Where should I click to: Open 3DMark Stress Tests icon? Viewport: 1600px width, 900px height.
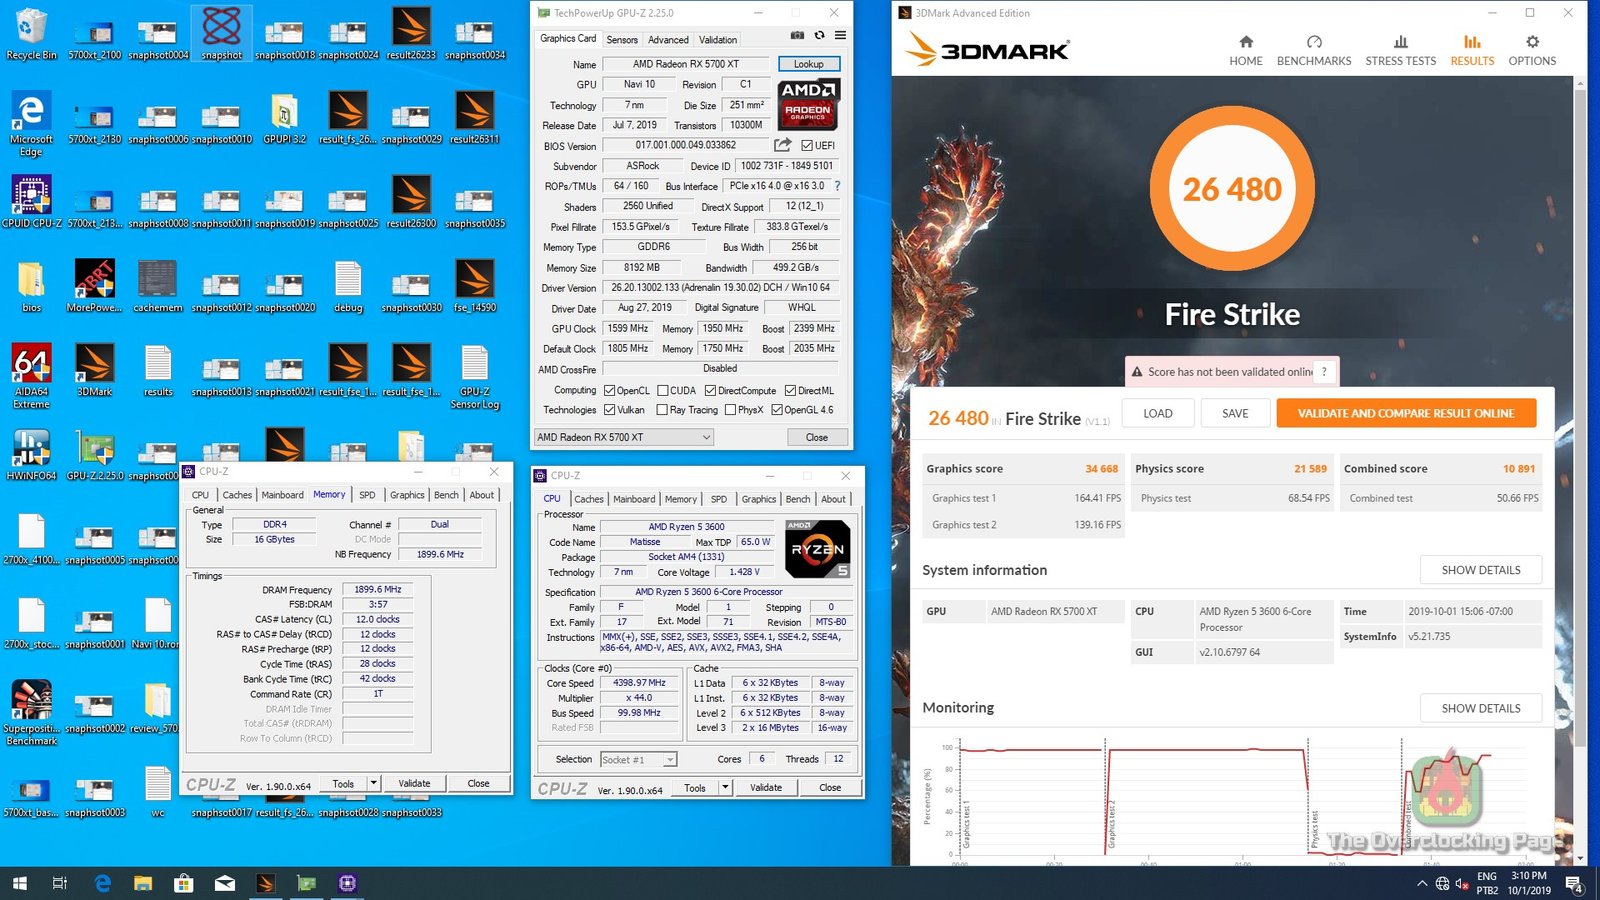(x=1400, y=42)
